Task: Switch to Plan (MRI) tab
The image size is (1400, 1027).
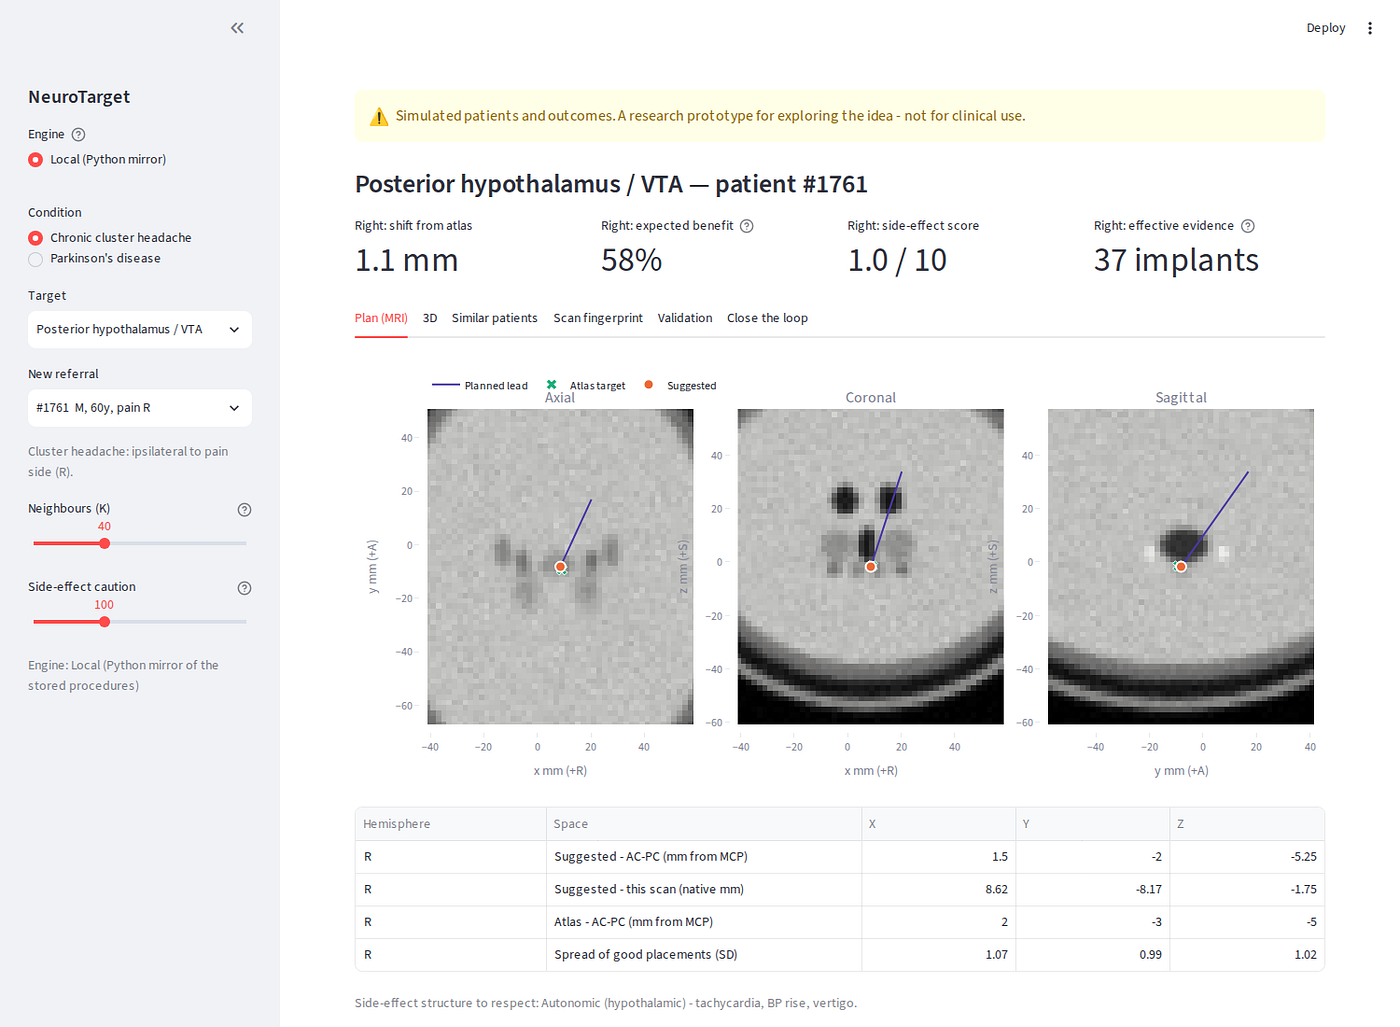Action: click(x=381, y=318)
